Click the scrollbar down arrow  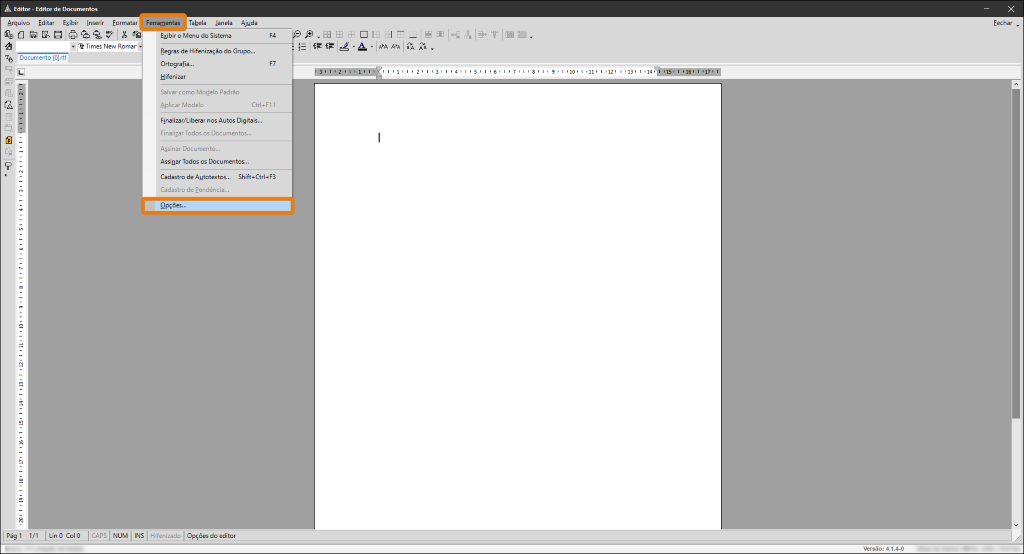(x=1016, y=525)
